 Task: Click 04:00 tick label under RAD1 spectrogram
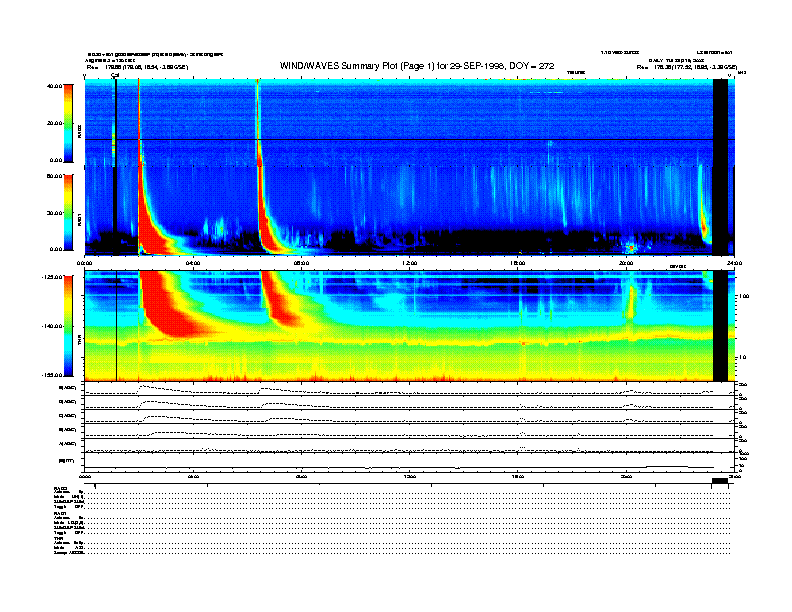(x=193, y=263)
